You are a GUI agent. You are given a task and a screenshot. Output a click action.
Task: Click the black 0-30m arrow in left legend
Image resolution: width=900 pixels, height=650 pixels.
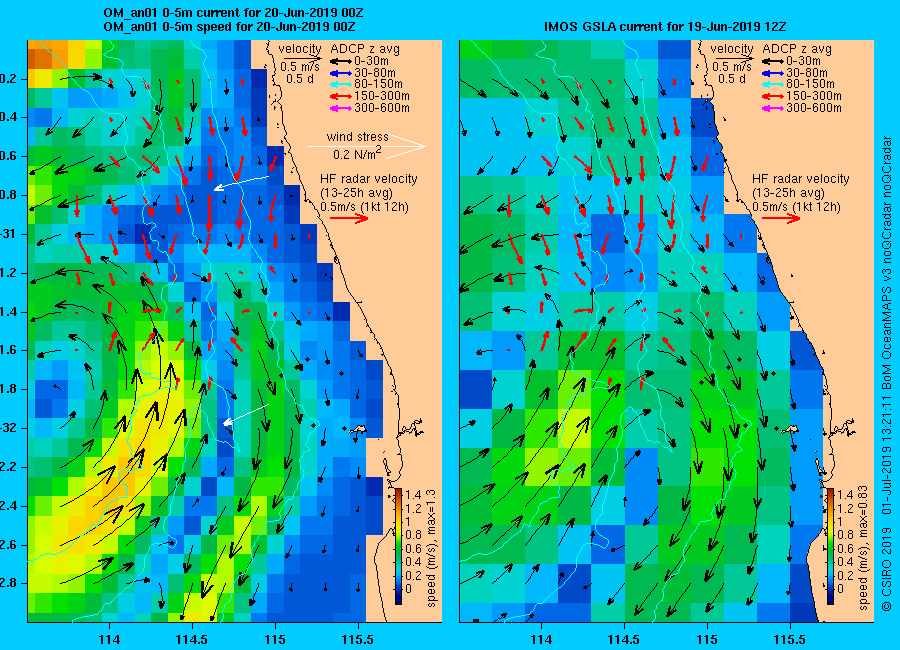click(340, 61)
